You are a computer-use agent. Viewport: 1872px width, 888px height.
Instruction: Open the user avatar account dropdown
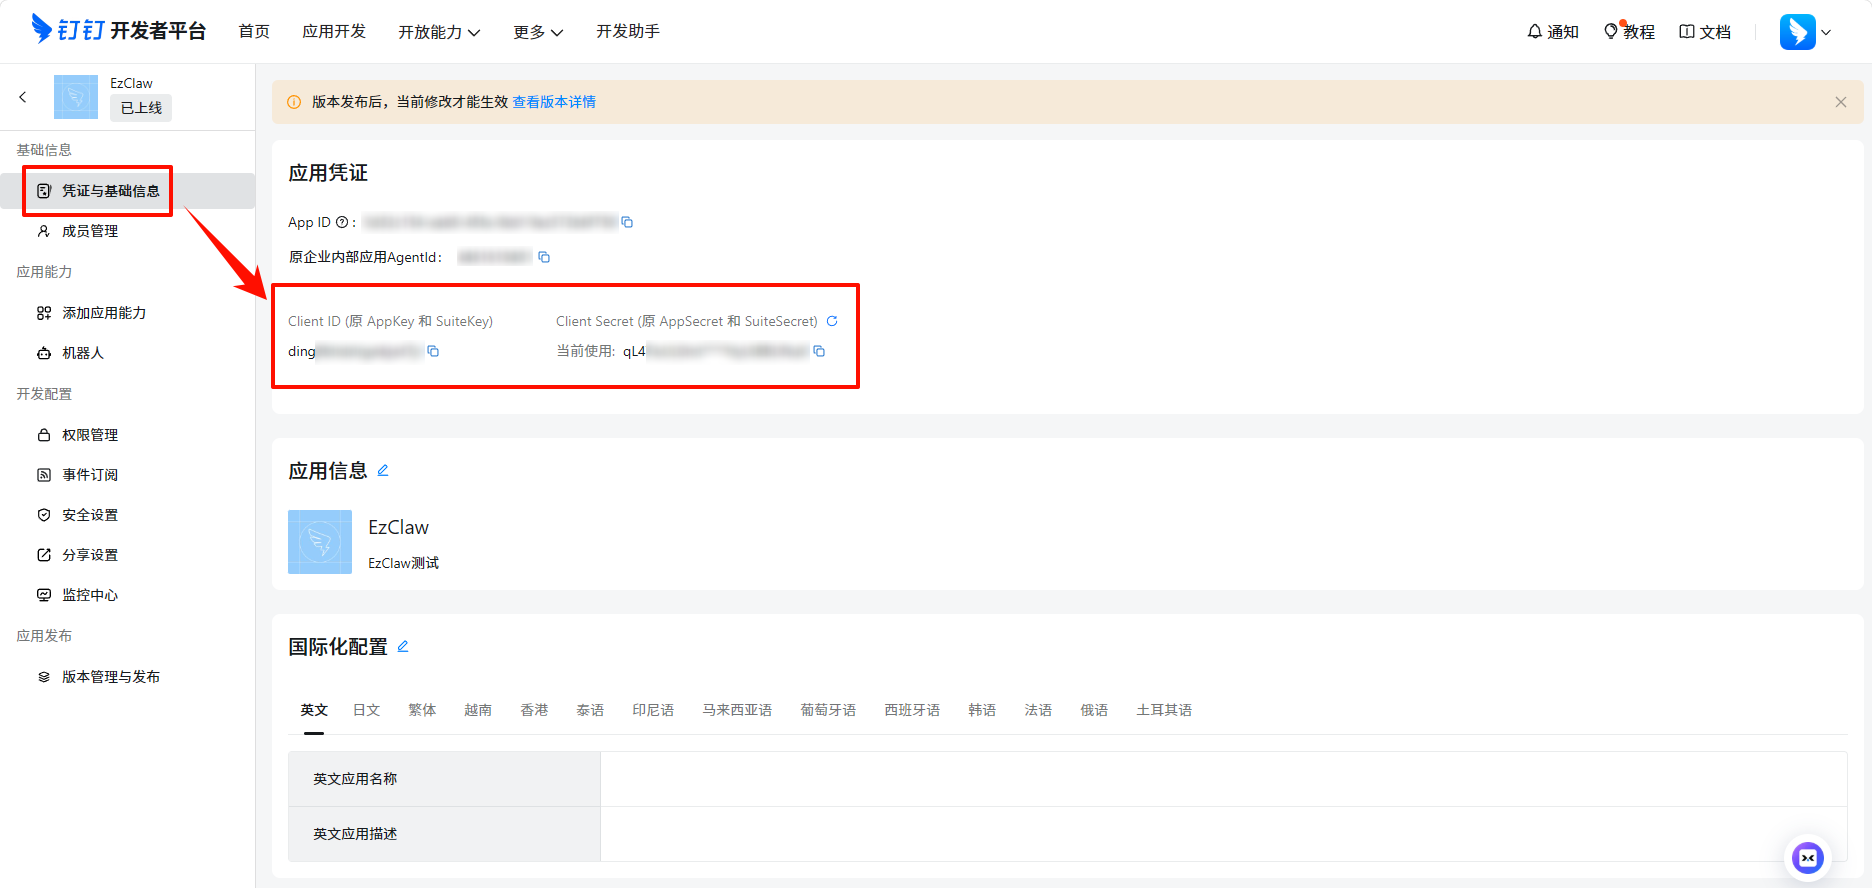pyautogui.click(x=1805, y=32)
